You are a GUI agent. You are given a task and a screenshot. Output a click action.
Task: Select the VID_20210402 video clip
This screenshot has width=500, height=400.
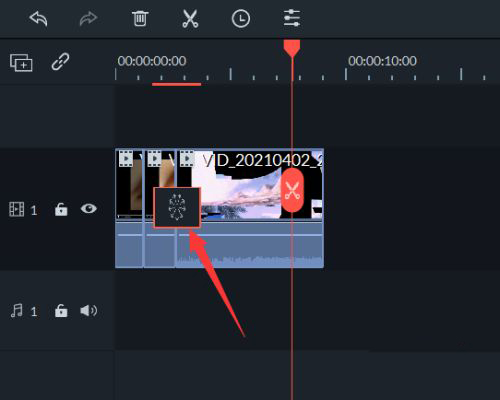point(250,208)
